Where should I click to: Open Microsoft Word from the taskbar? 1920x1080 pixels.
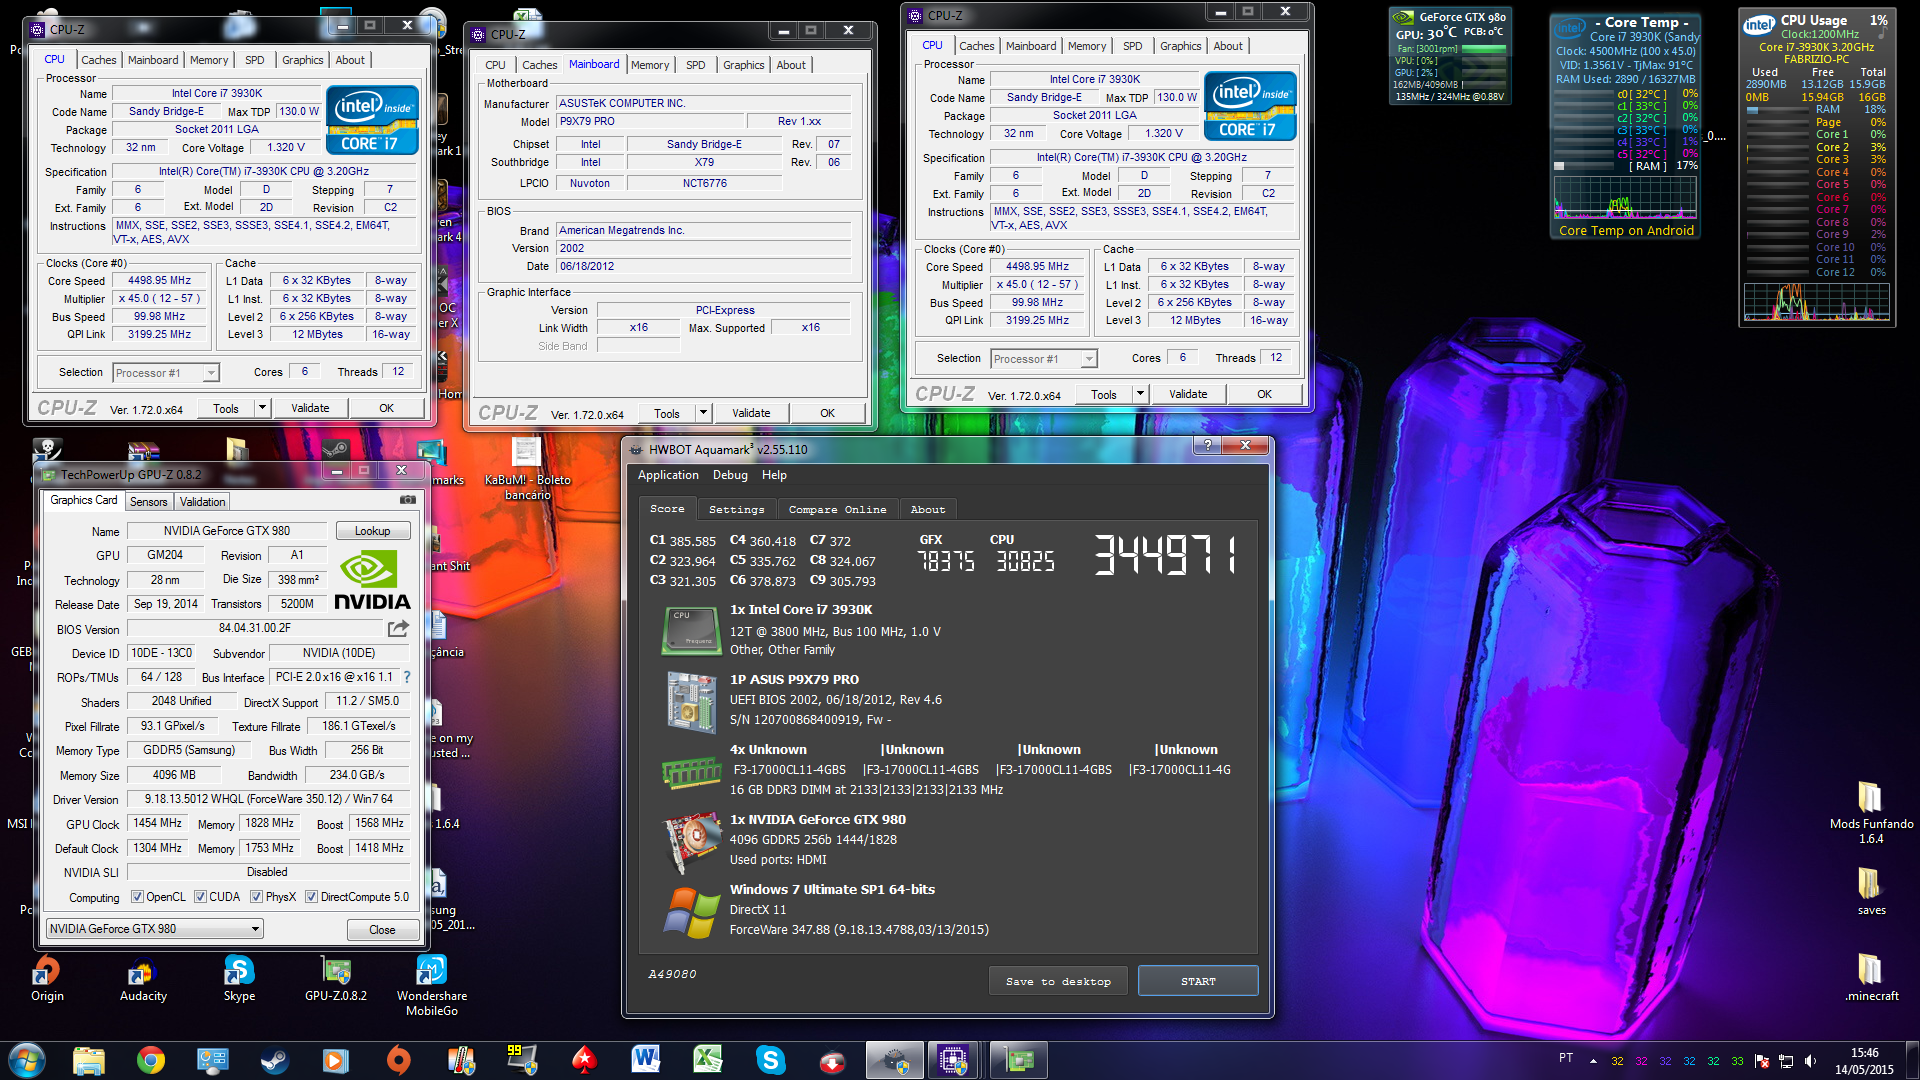(x=646, y=1060)
